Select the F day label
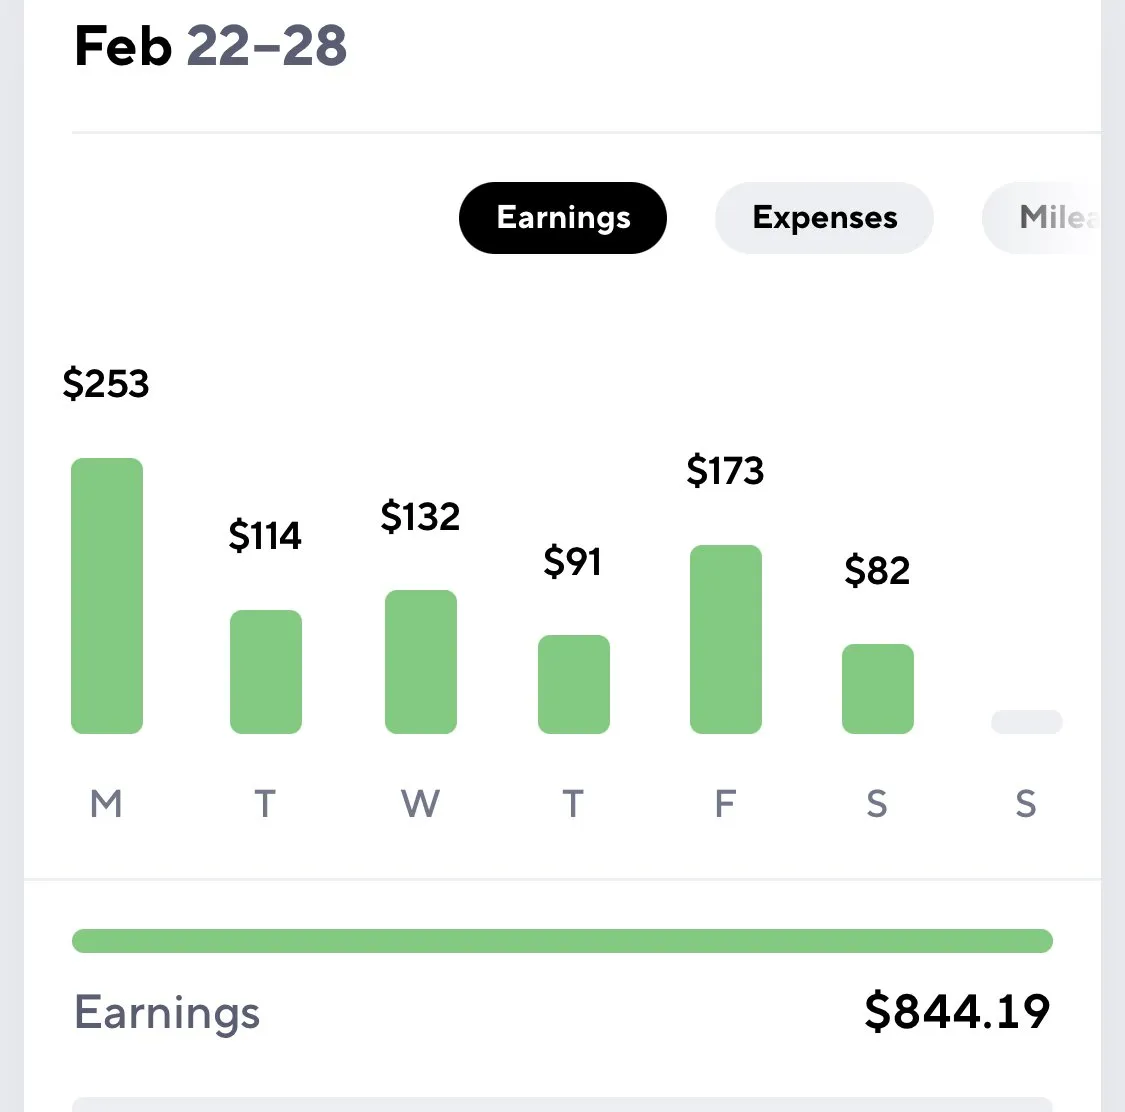Viewport: 1125px width, 1112px height. click(725, 803)
